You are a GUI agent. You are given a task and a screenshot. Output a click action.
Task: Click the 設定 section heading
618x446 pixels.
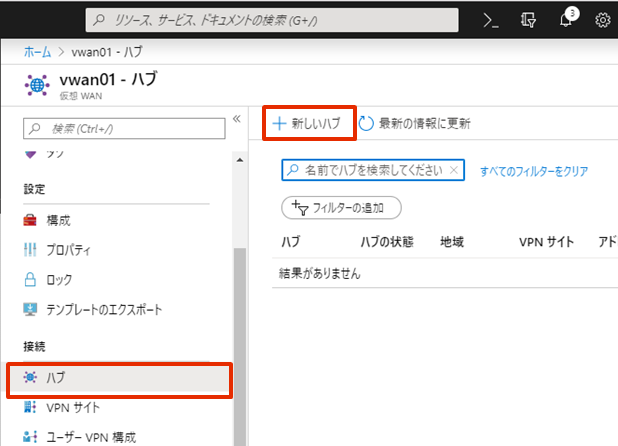coord(34,189)
